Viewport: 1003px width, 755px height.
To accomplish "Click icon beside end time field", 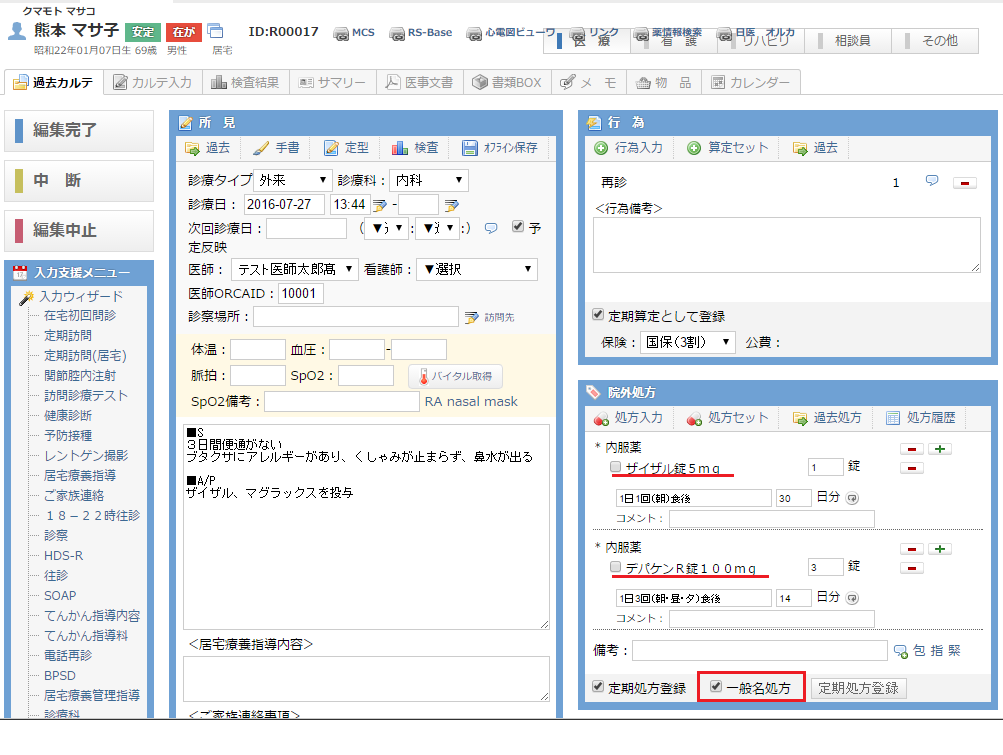I will [x=452, y=205].
